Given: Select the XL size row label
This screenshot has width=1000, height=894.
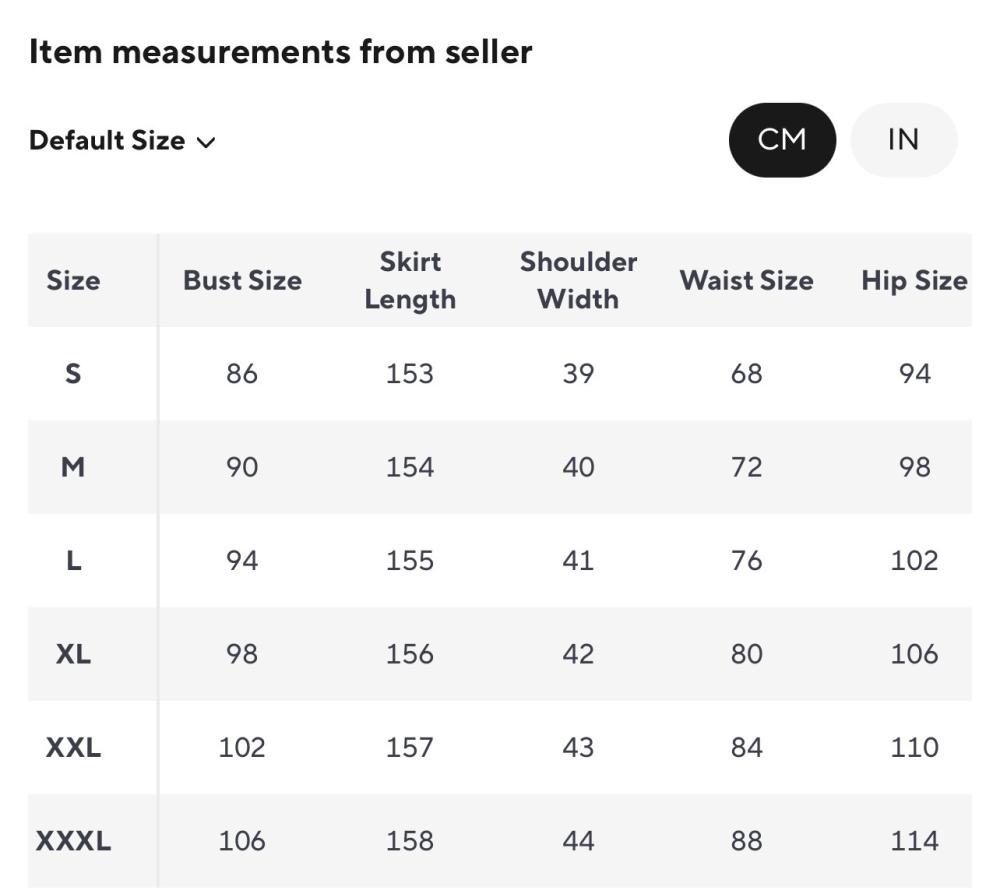Looking at the screenshot, I should [73, 654].
